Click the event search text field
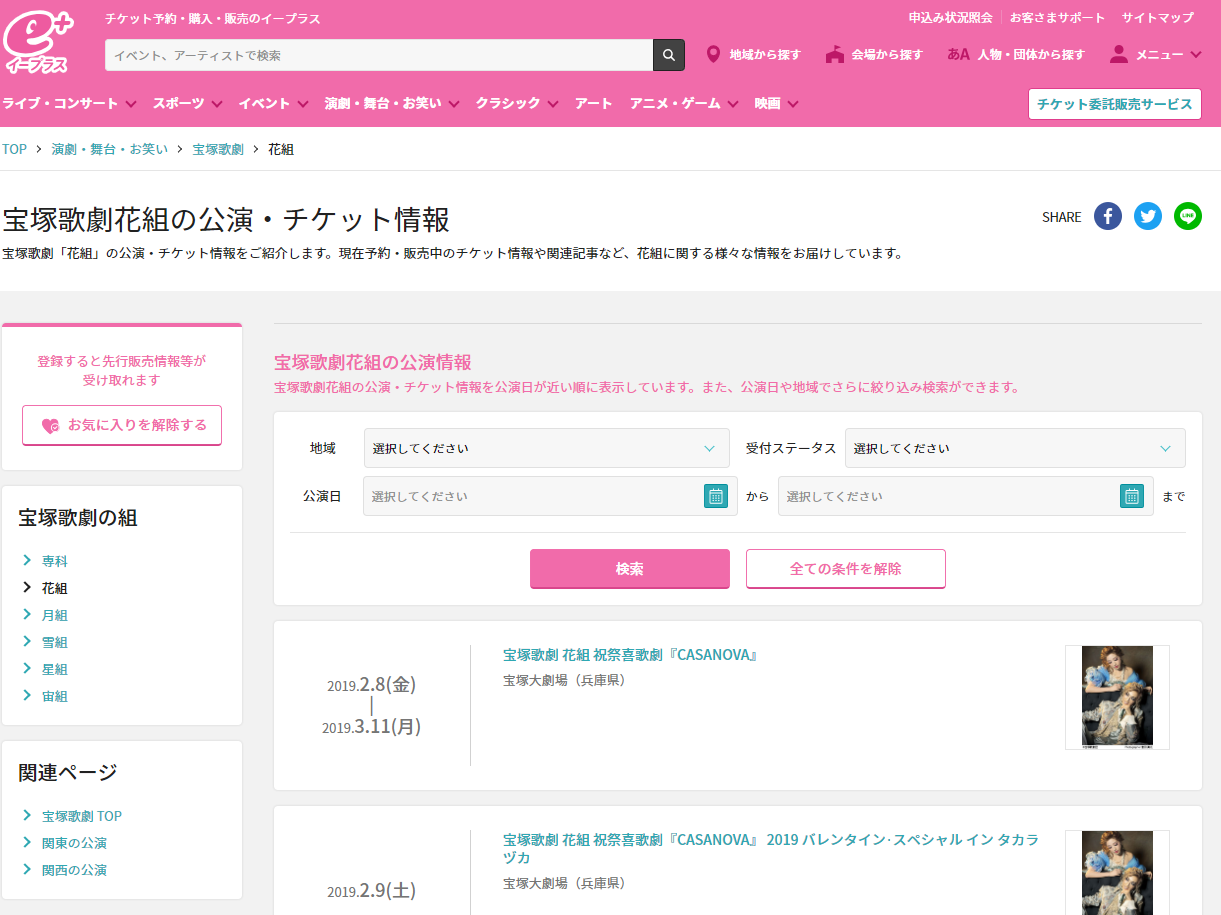Screen dimensions: 1221x915 [379, 55]
